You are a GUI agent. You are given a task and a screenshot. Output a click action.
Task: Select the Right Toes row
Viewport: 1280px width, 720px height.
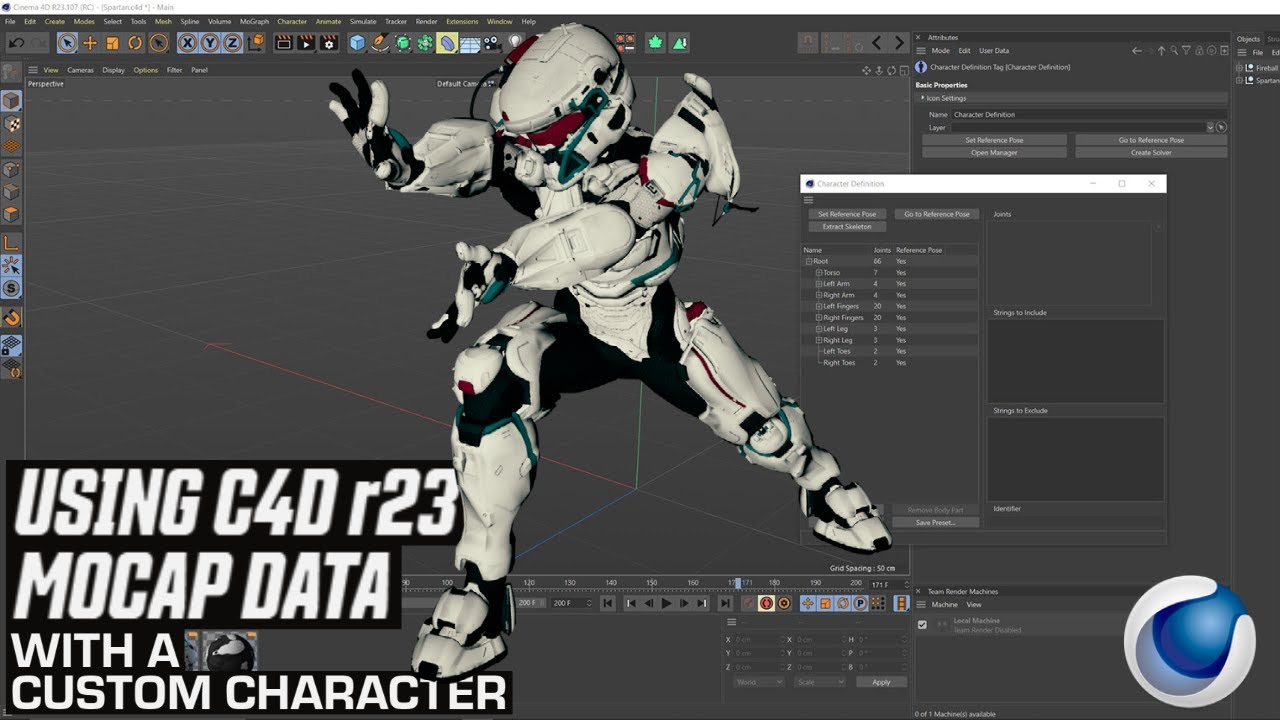pyautogui.click(x=890, y=363)
